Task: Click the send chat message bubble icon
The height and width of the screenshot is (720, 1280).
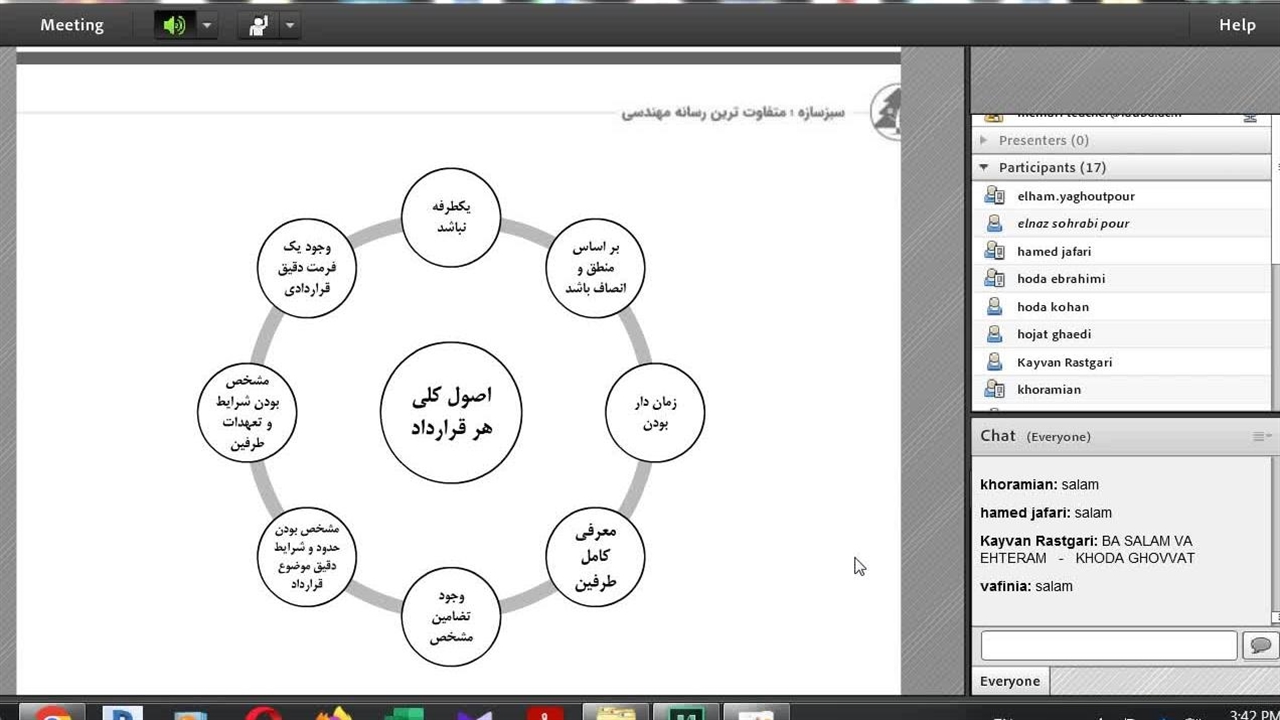Action: [x=1260, y=646]
